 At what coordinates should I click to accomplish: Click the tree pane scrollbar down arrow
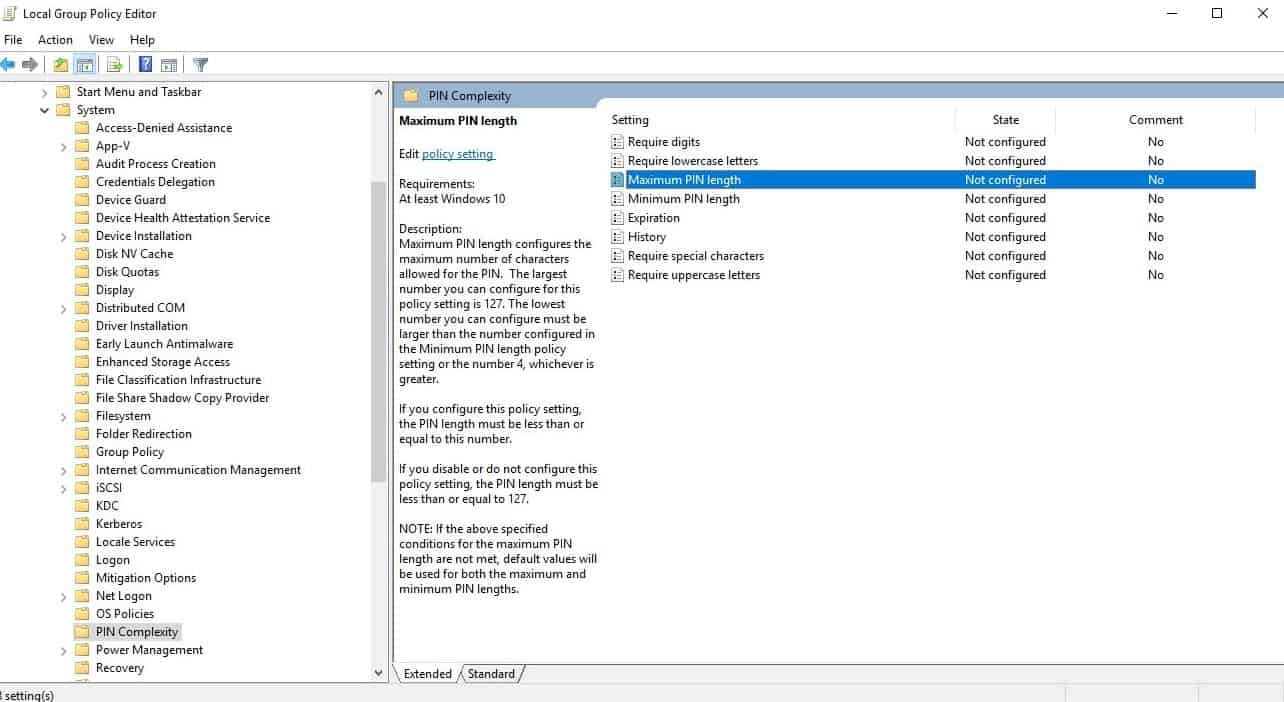pyautogui.click(x=378, y=673)
